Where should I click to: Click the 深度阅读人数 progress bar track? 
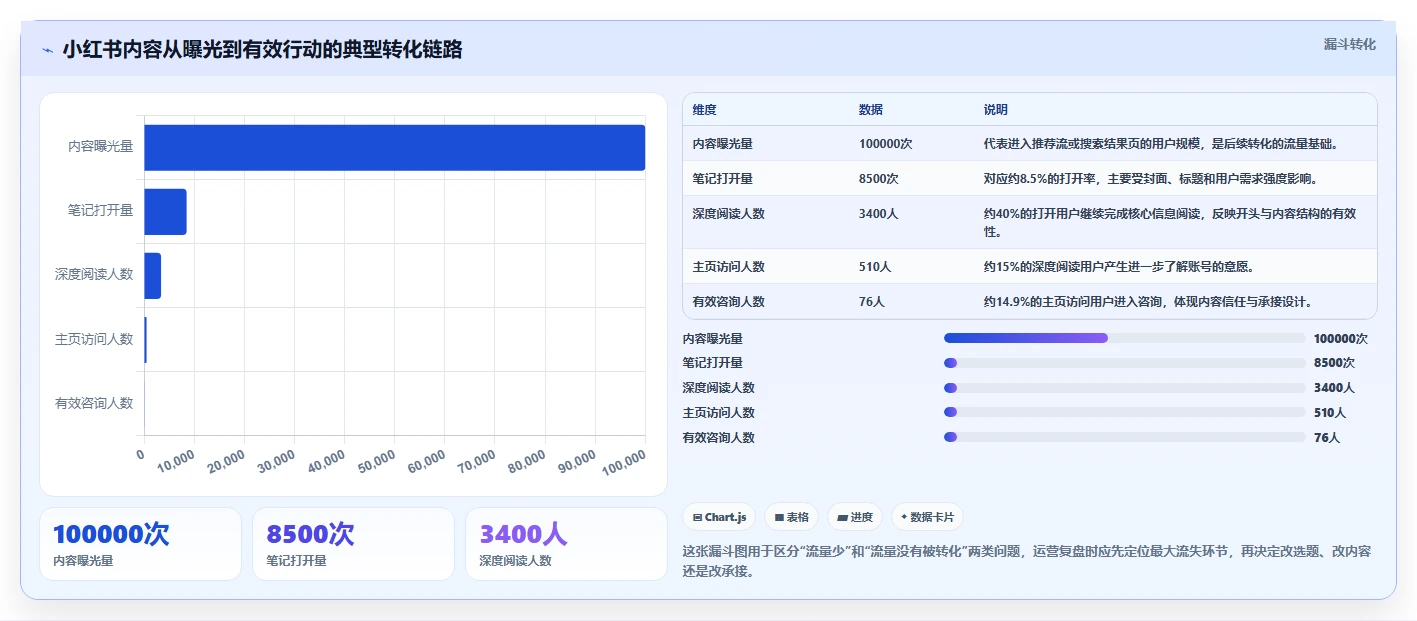[1125, 388]
